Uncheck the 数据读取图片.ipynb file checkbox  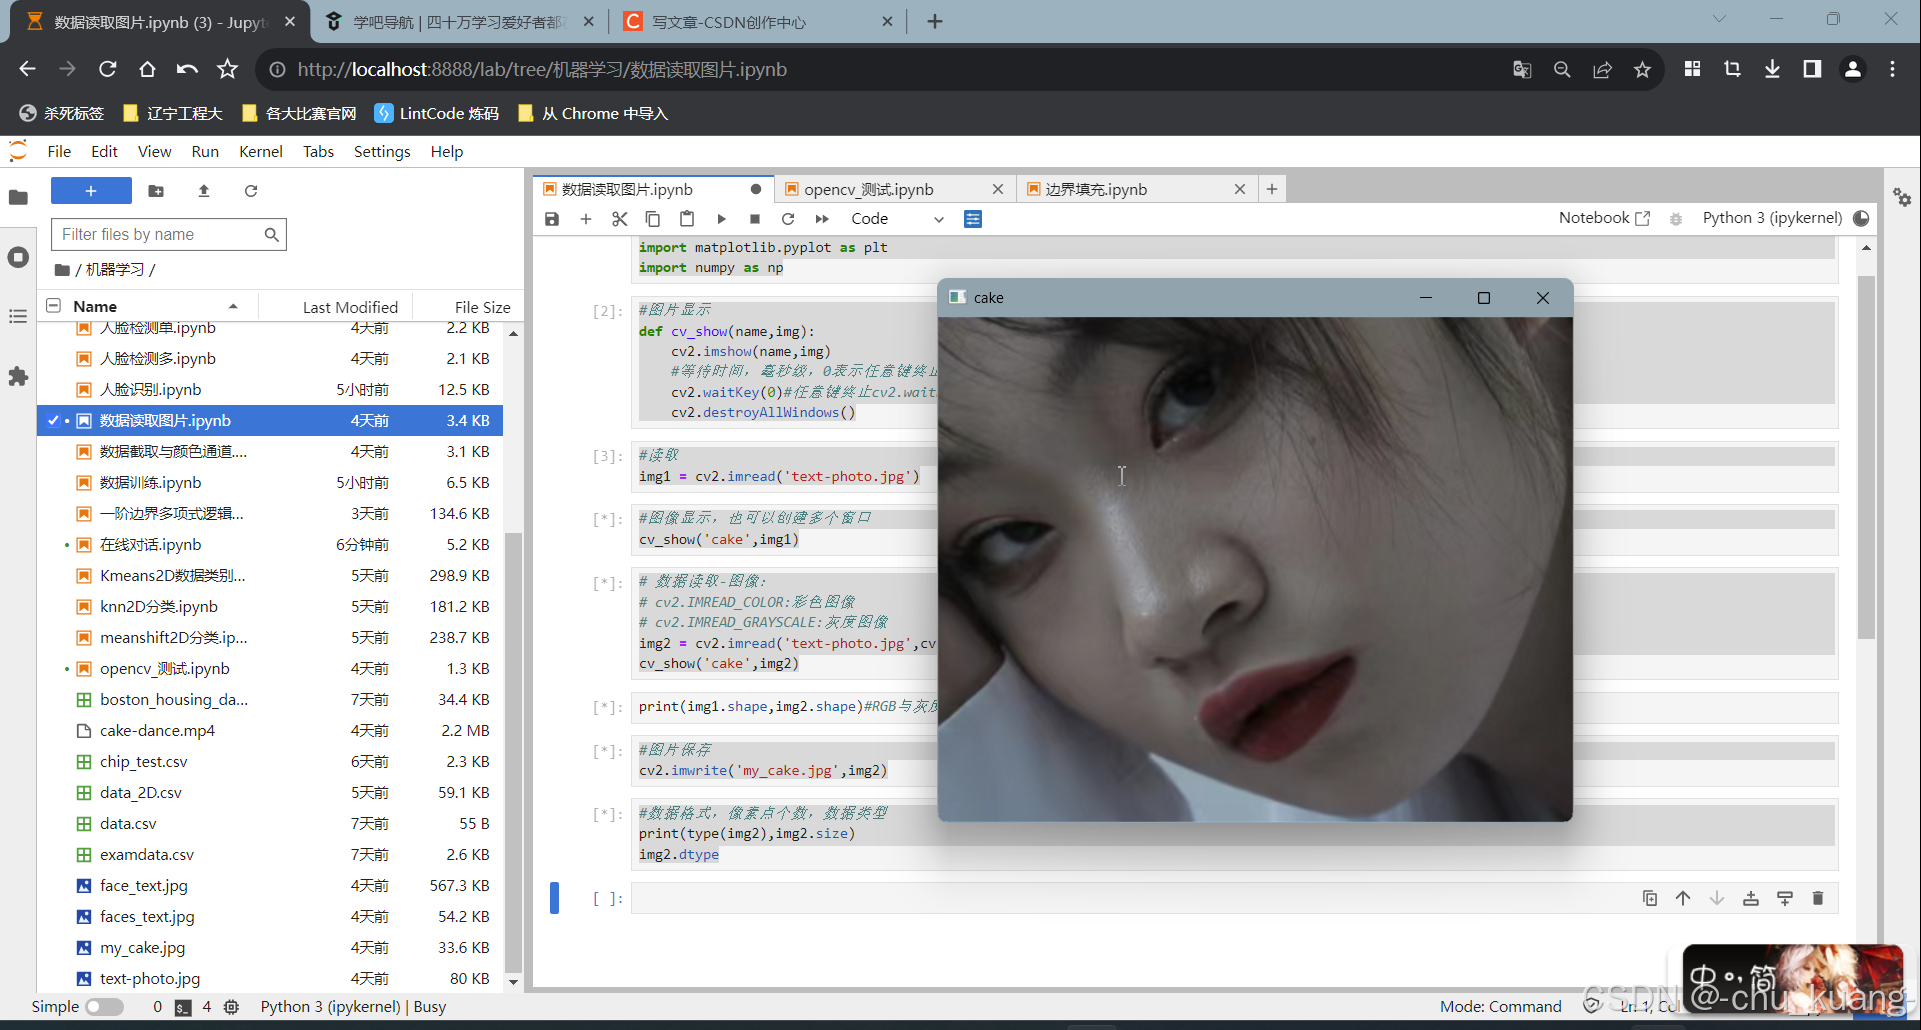coord(54,420)
